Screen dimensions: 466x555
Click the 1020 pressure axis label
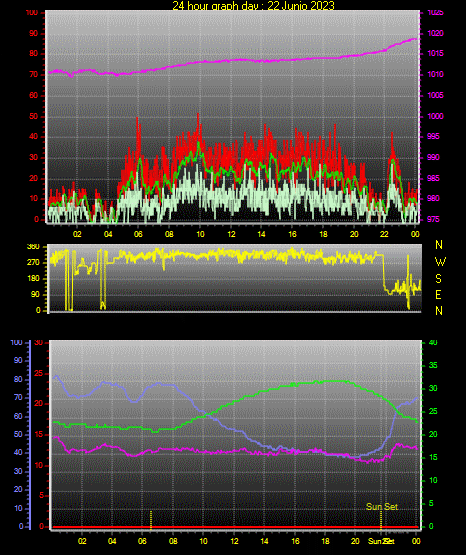[435, 33]
